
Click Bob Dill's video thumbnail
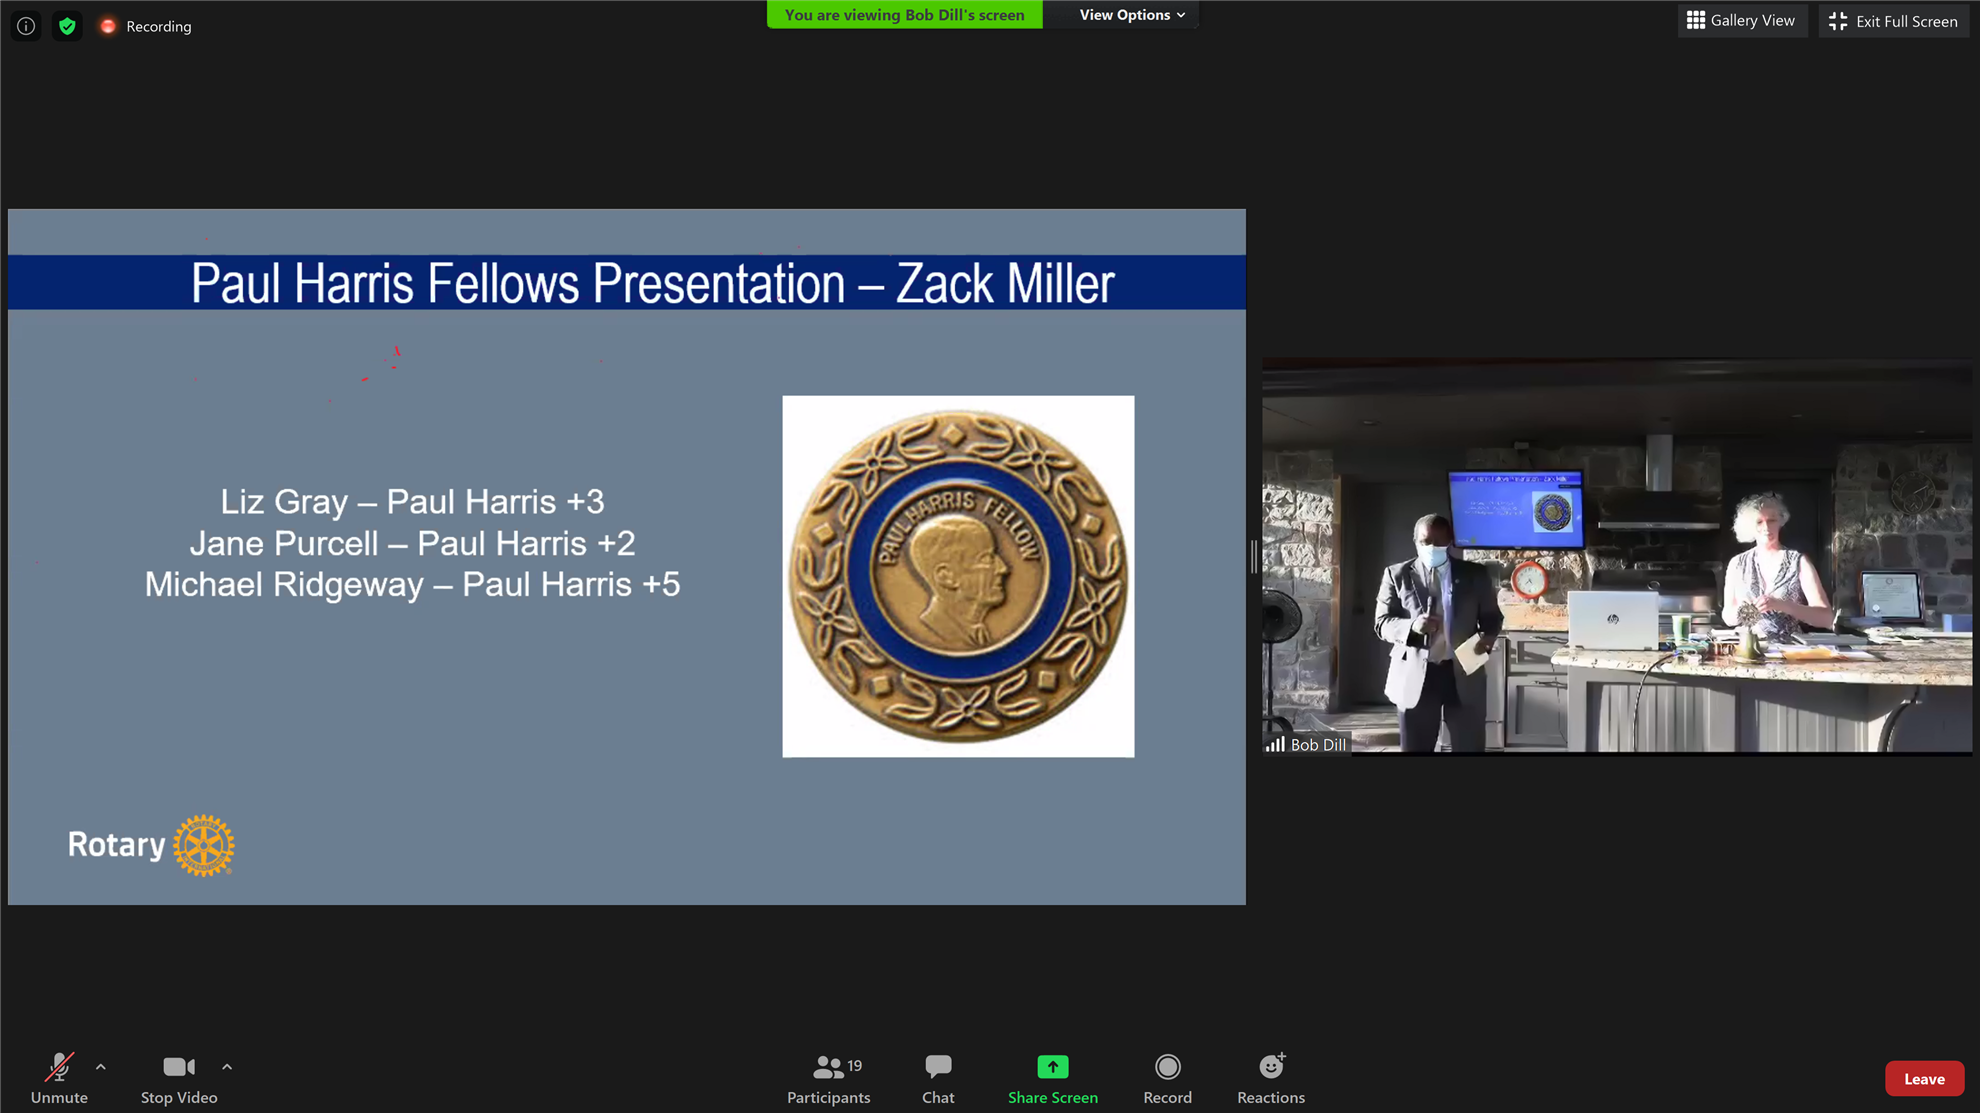coord(1616,556)
